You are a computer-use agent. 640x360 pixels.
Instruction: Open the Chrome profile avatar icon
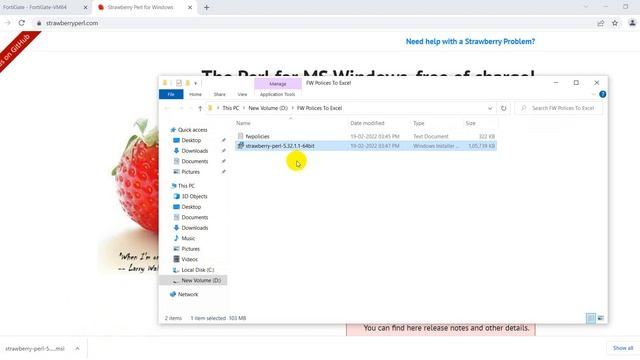(x=632, y=23)
